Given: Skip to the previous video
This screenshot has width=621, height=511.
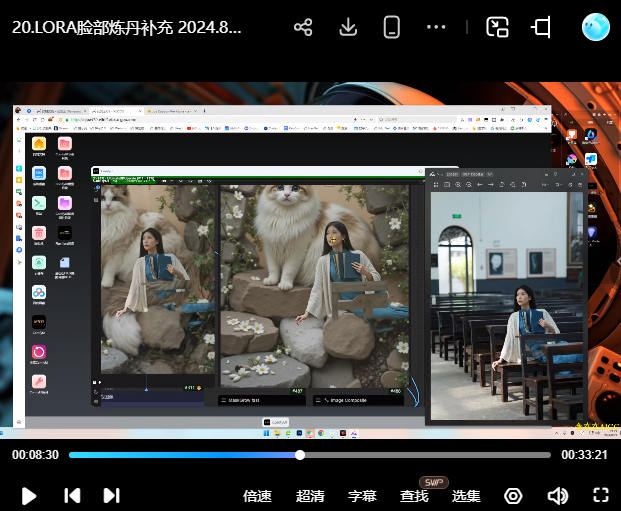Looking at the screenshot, I should [72, 495].
